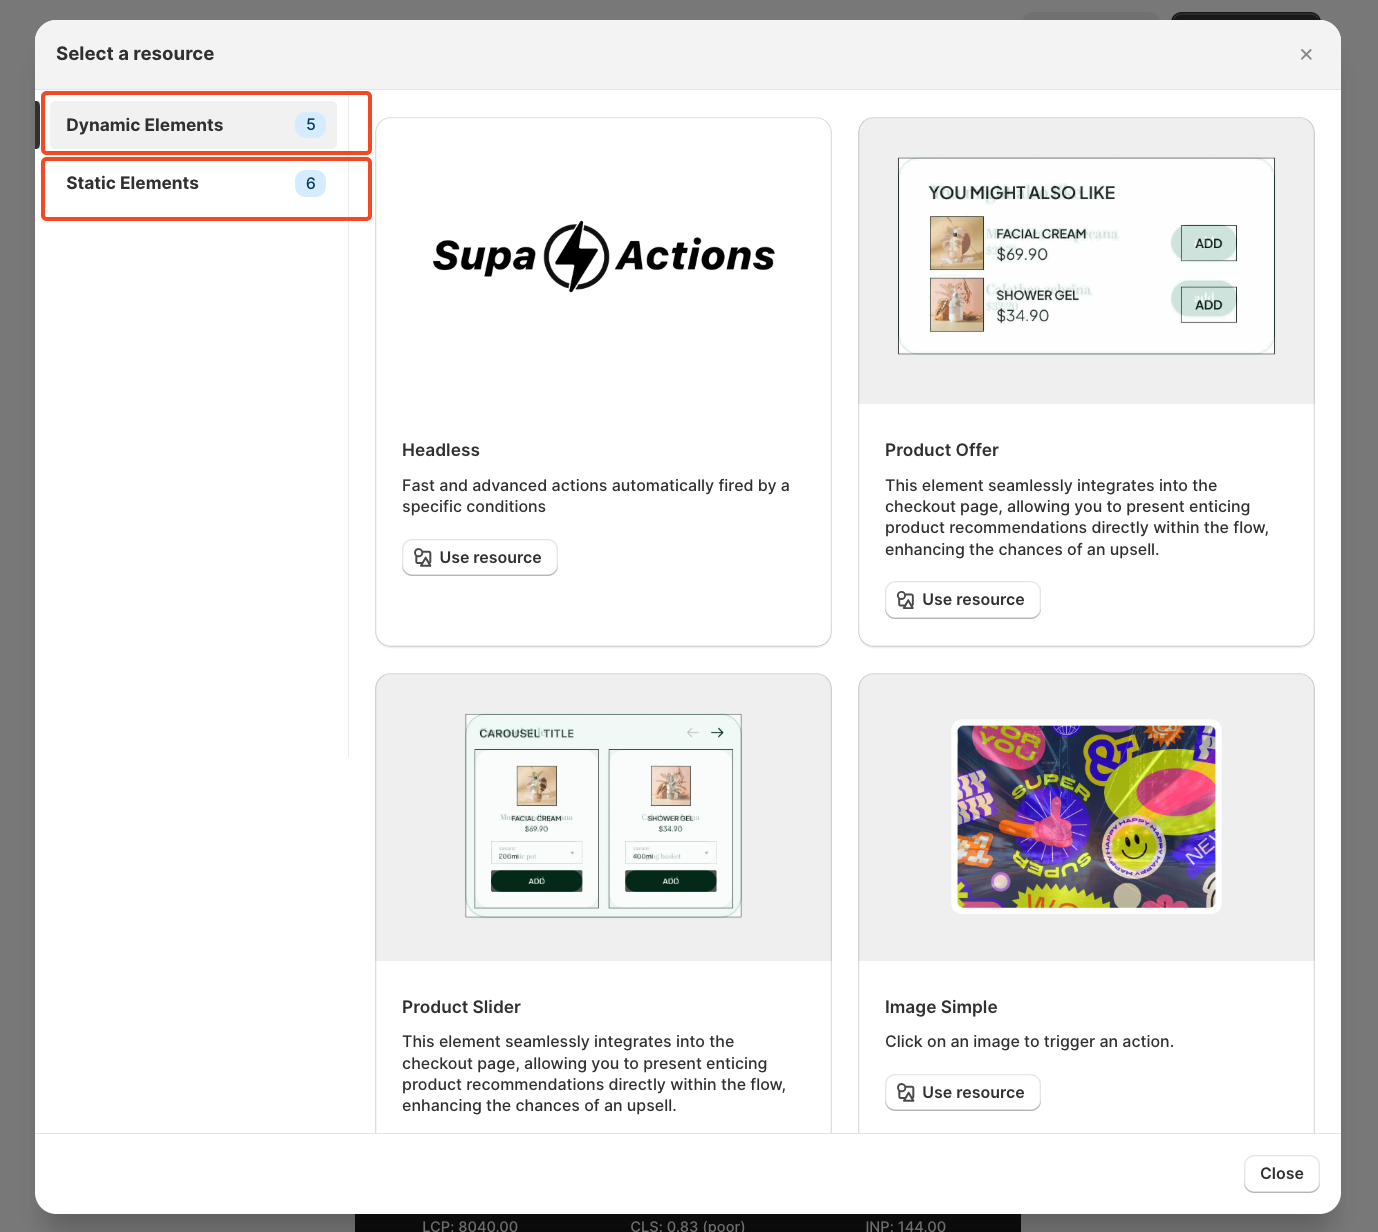Click the Headless card title
Screen dimensions: 1378x1232
(441, 450)
